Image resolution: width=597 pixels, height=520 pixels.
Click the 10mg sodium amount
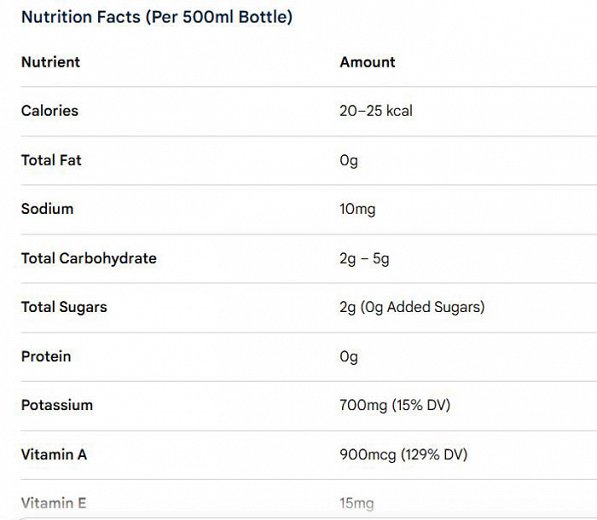[358, 209]
